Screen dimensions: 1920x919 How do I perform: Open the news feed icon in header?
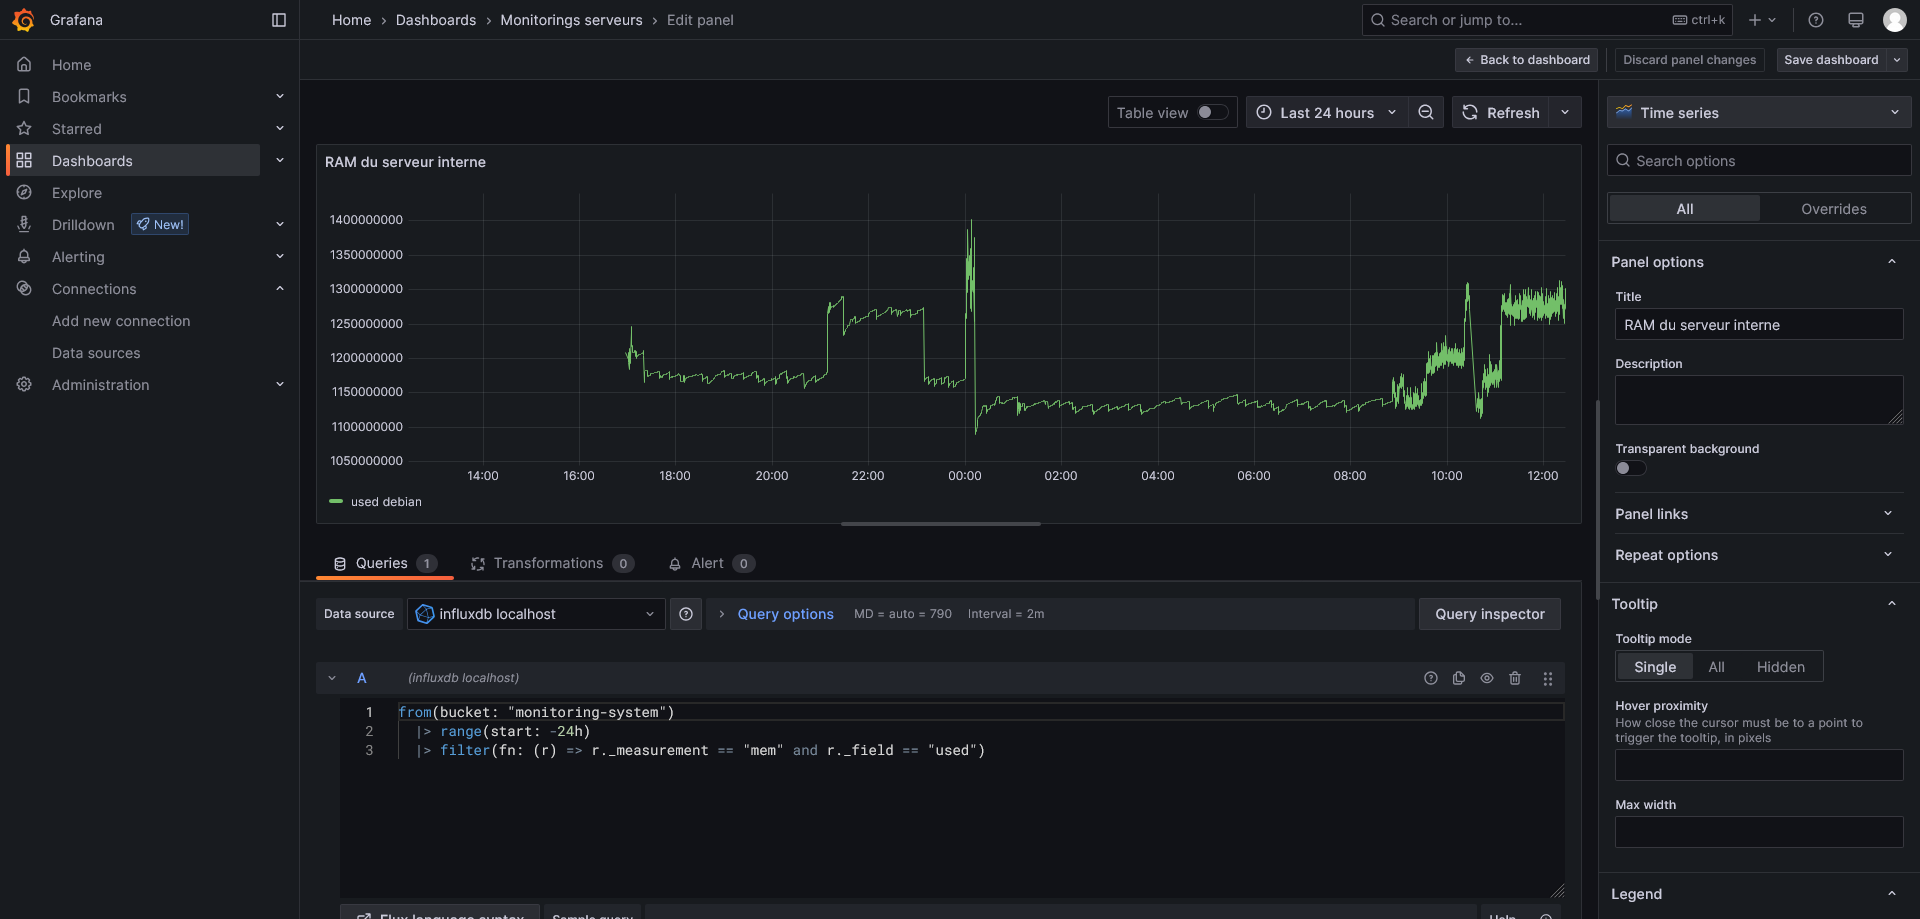(x=1855, y=20)
